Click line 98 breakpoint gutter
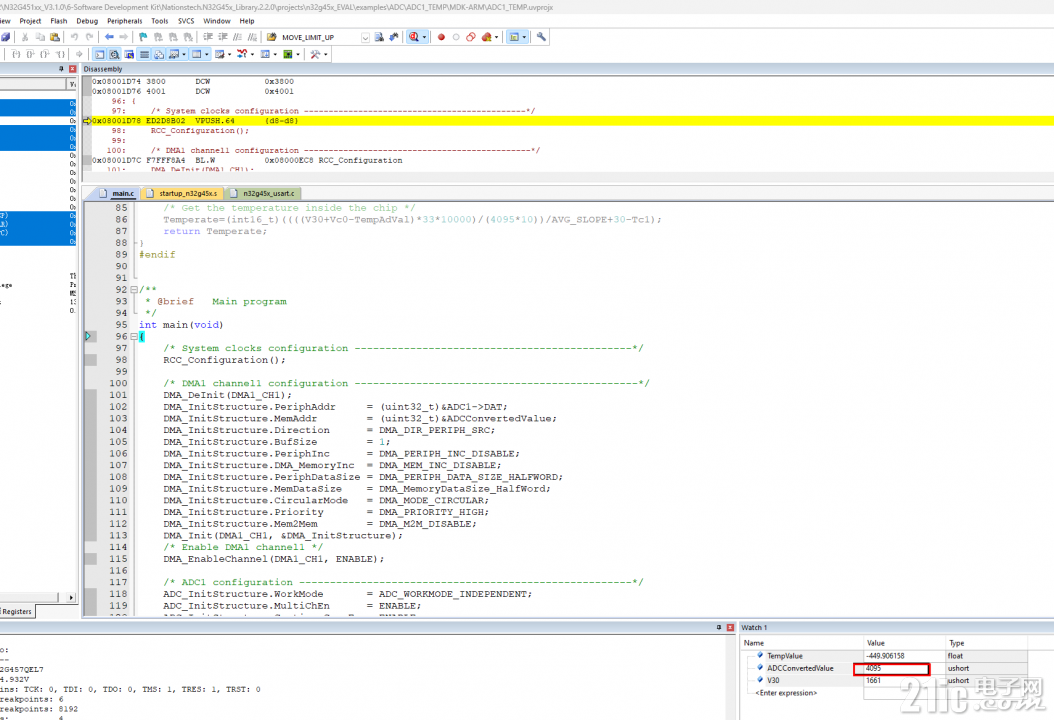1054x720 pixels. pos(91,360)
